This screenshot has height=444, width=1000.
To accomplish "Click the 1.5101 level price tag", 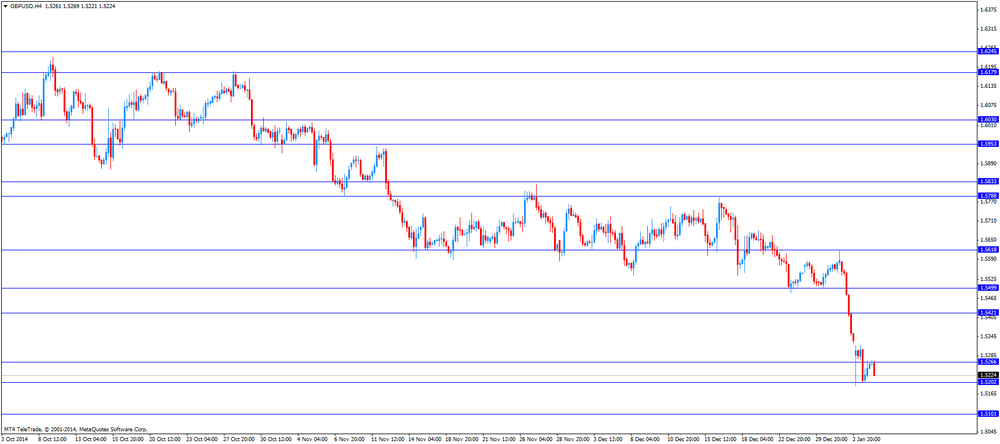I will tap(988, 414).
